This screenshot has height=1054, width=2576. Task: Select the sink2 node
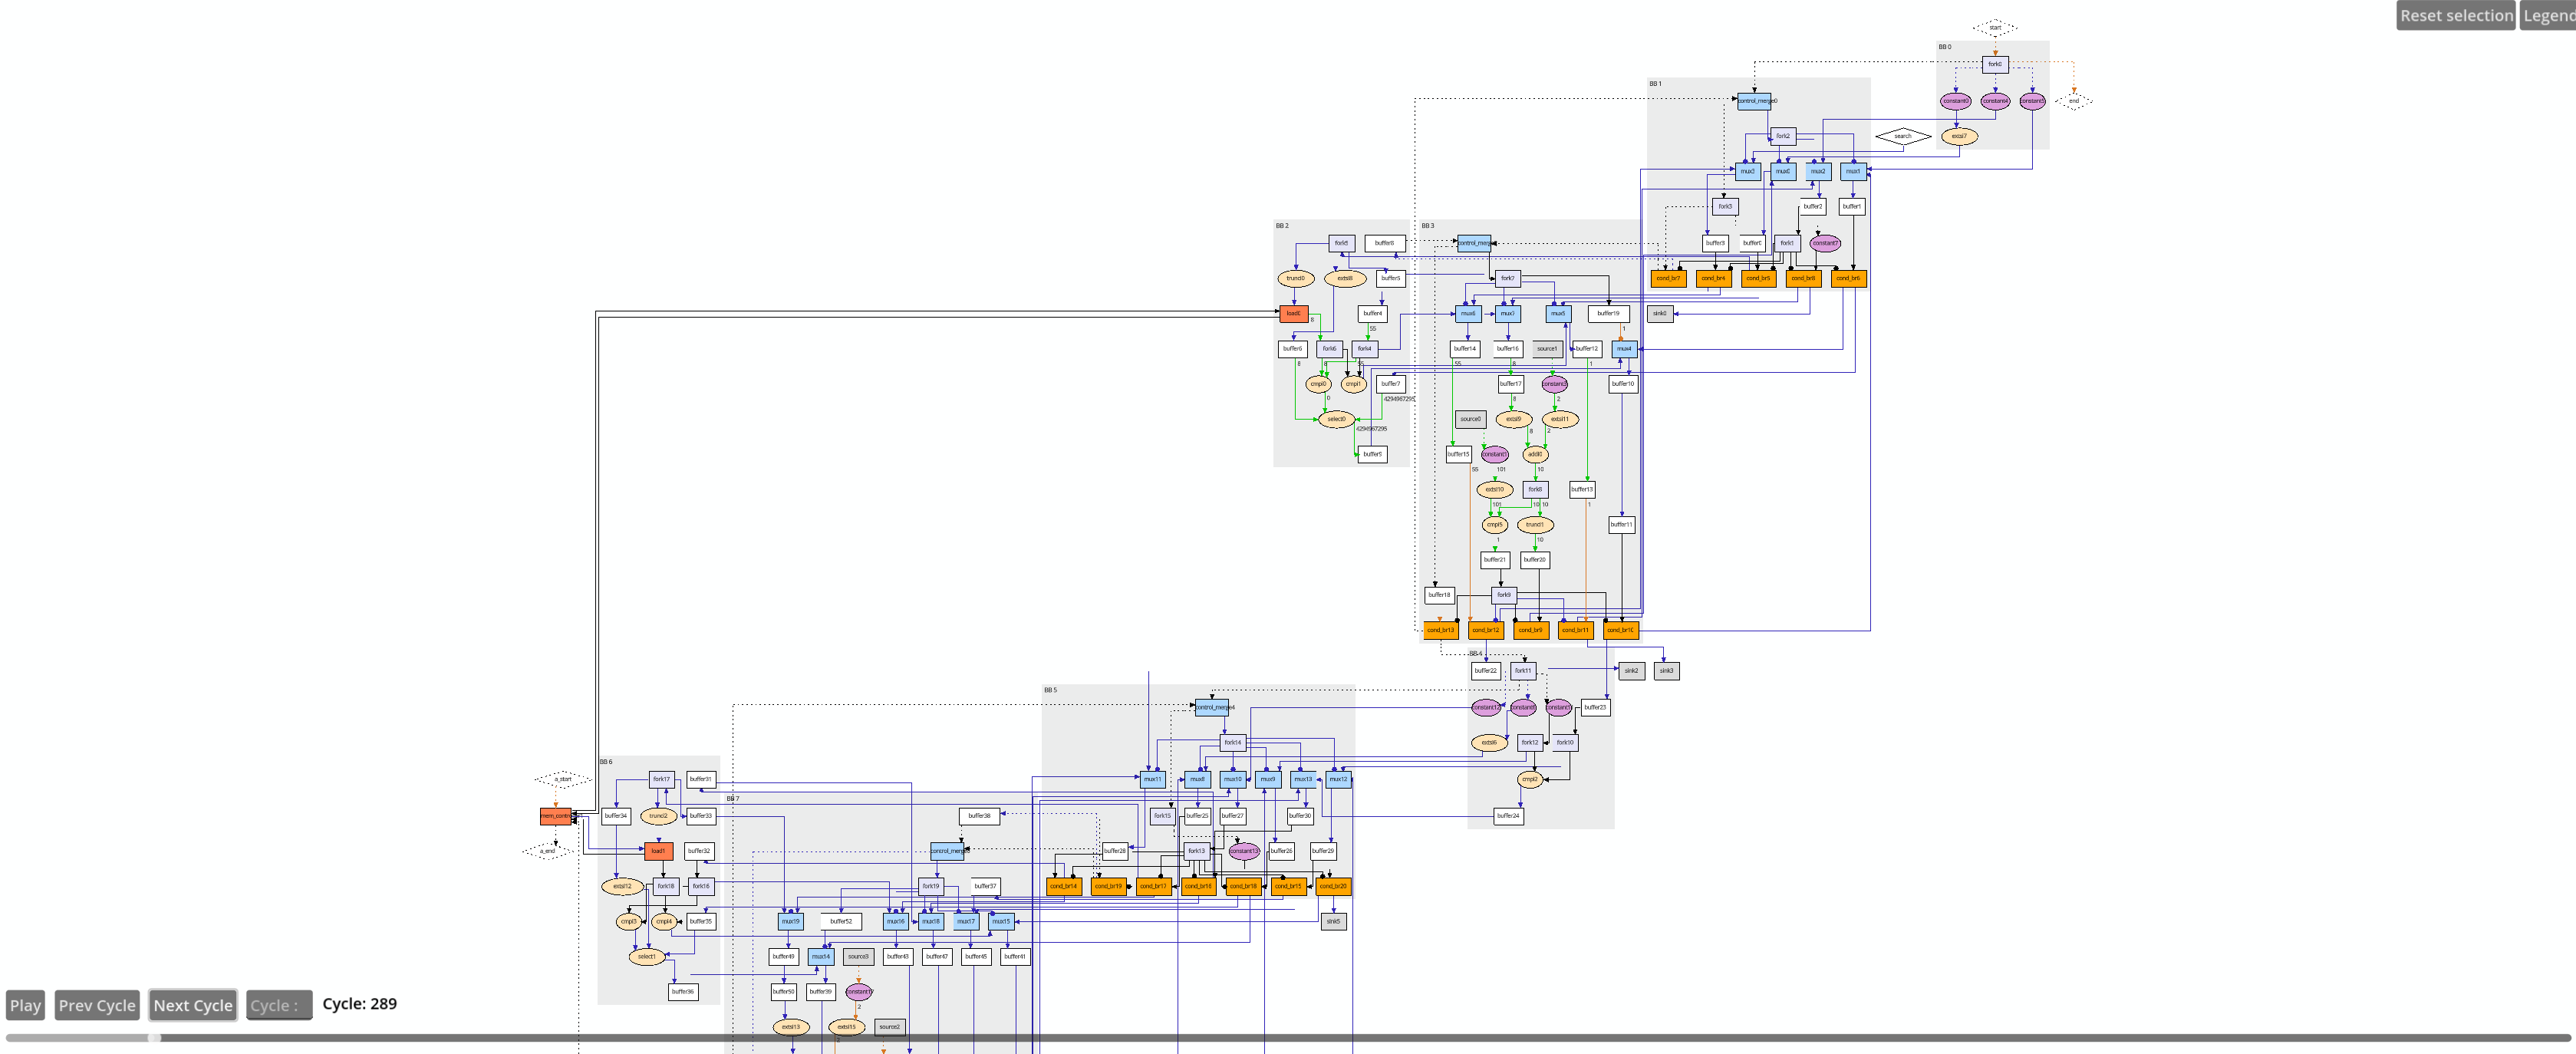point(1631,671)
